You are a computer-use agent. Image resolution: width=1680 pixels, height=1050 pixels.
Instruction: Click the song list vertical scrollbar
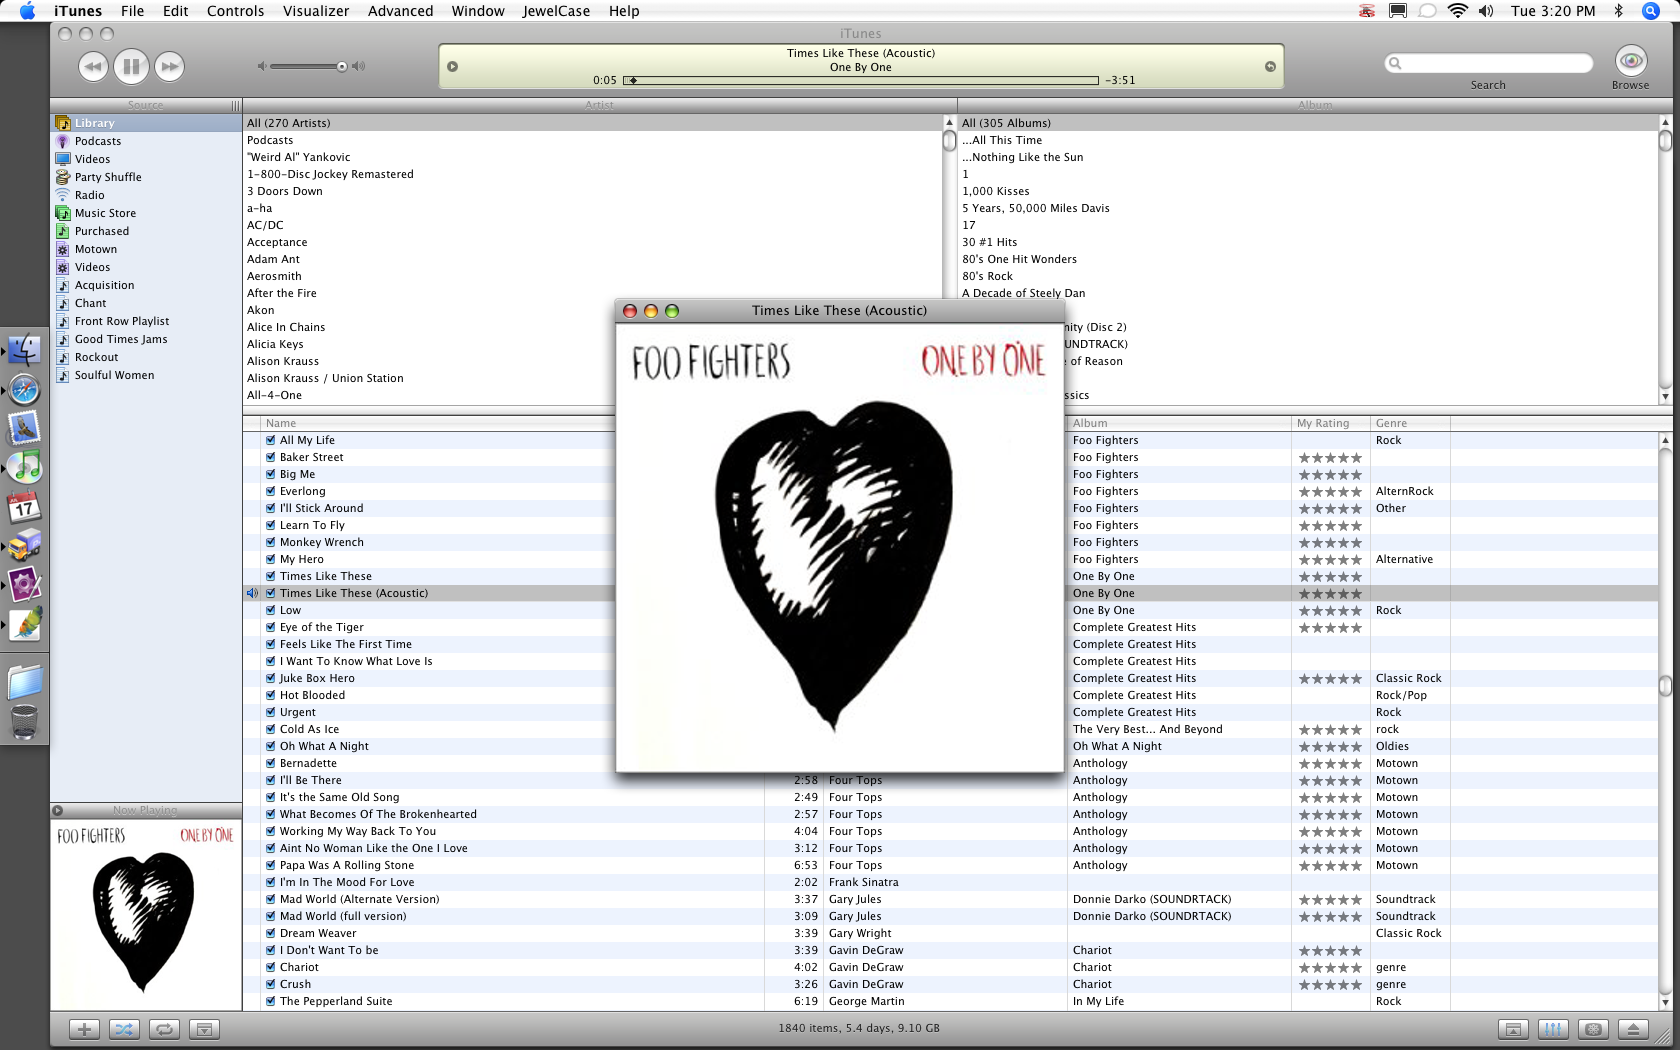pyautogui.click(x=1665, y=685)
